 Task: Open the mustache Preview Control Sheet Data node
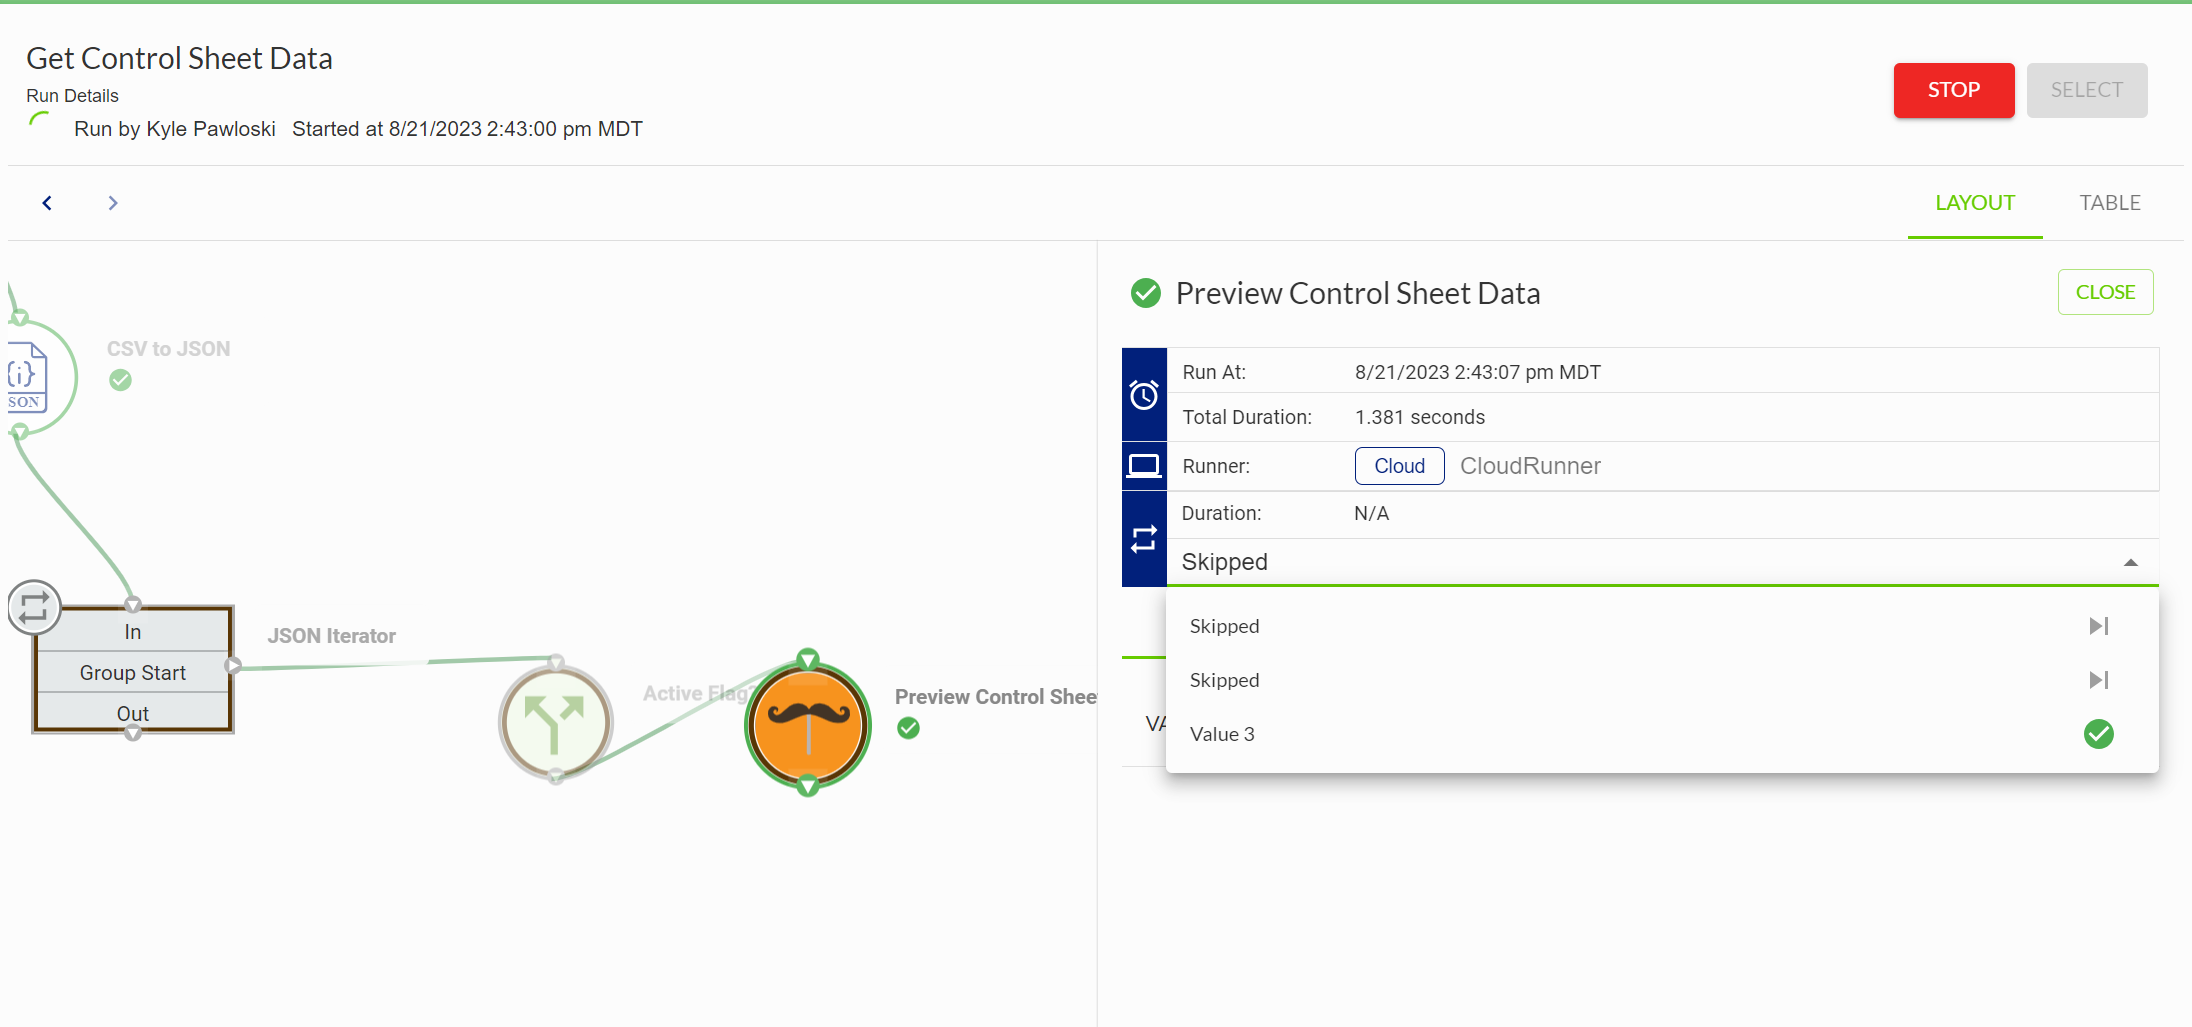(x=807, y=723)
